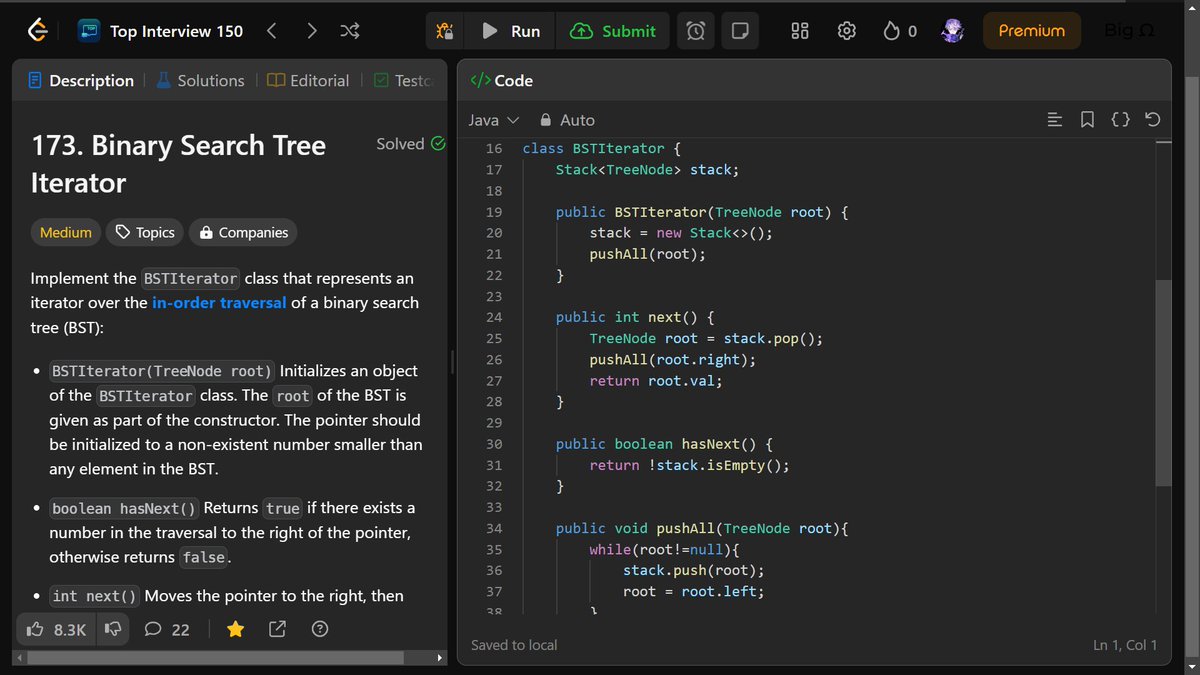Open the 22 comments
The height and width of the screenshot is (675, 1200).
[x=167, y=629]
